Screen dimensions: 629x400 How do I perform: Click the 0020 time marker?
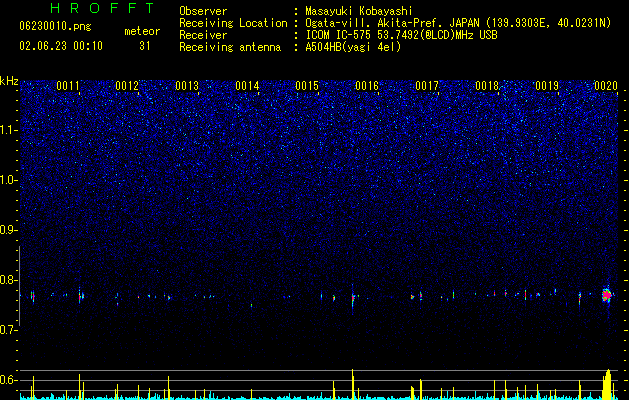point(606,86)
